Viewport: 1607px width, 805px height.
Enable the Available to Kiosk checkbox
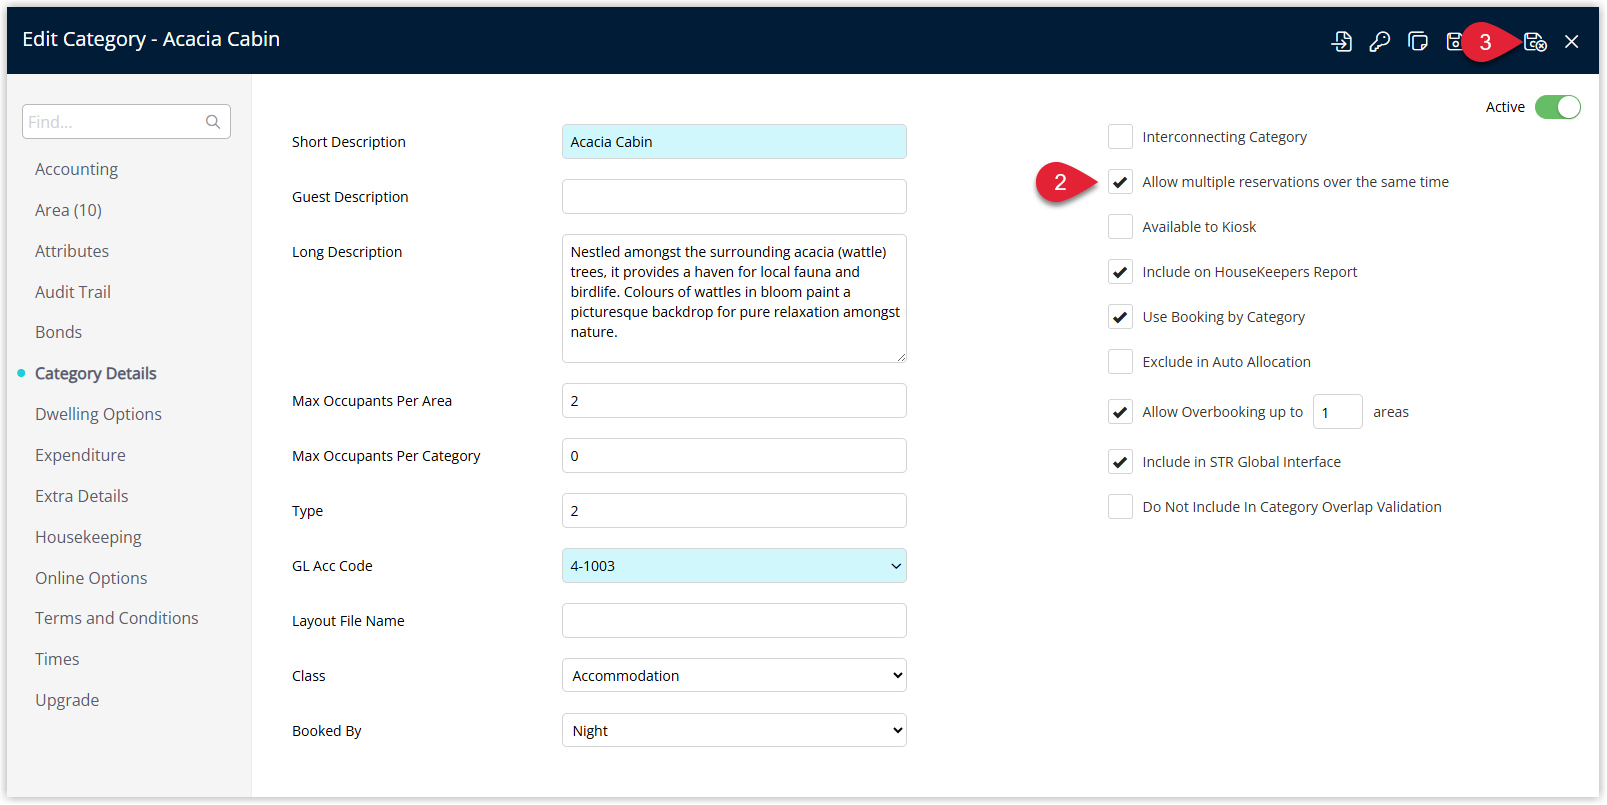(1120, 227)
